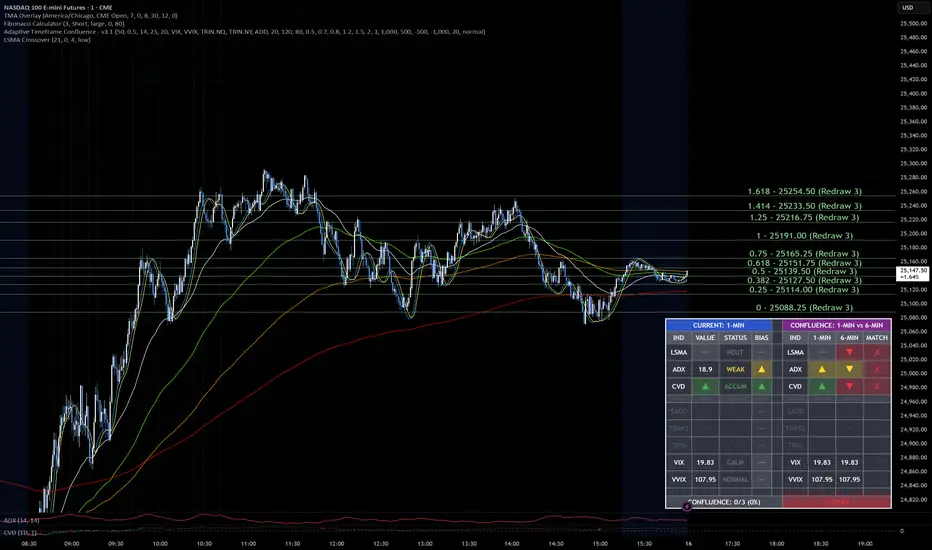This screenshot has height=550, width=932.
Task: Select the Fibonacci Calculator indicator legend
Action: pos(64,24)
